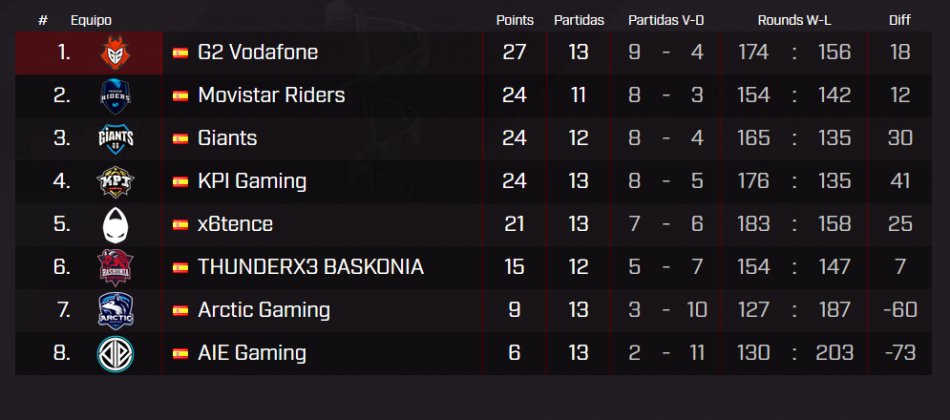Select the Diff column header
This screenshot has height=420, width=950.
pos(900,20)
